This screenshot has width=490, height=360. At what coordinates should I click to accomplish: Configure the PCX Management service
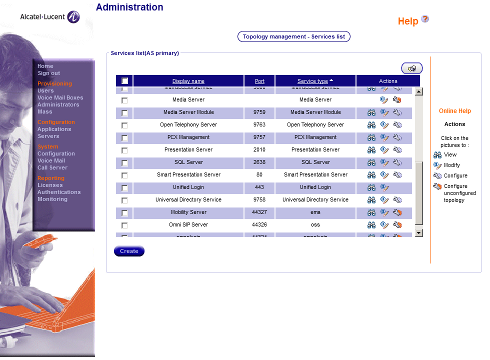pos(397,137)
